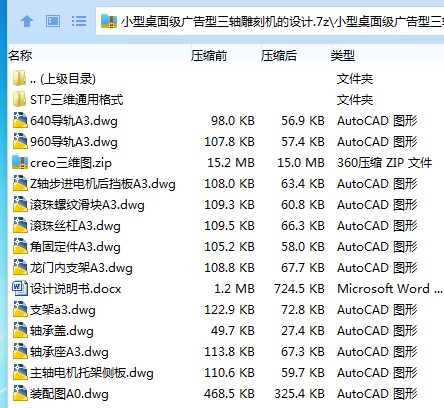
Task: Sort by the 类型 column header
Action: click(343, 55)
